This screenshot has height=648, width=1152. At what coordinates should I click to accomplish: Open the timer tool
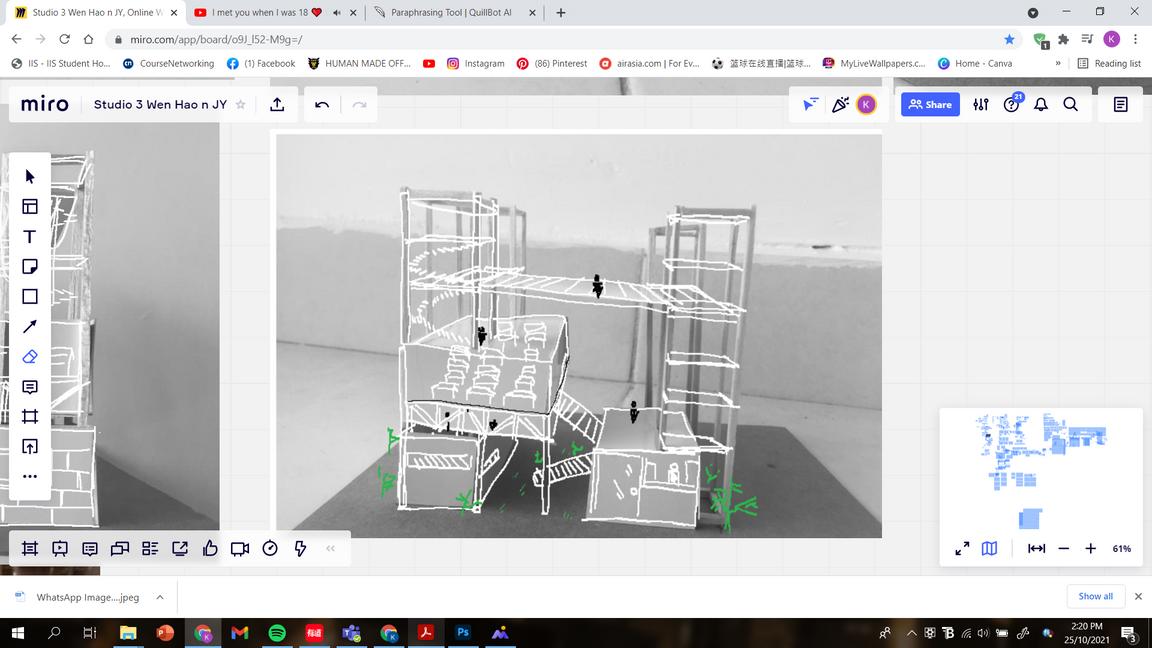click(270, 549)
